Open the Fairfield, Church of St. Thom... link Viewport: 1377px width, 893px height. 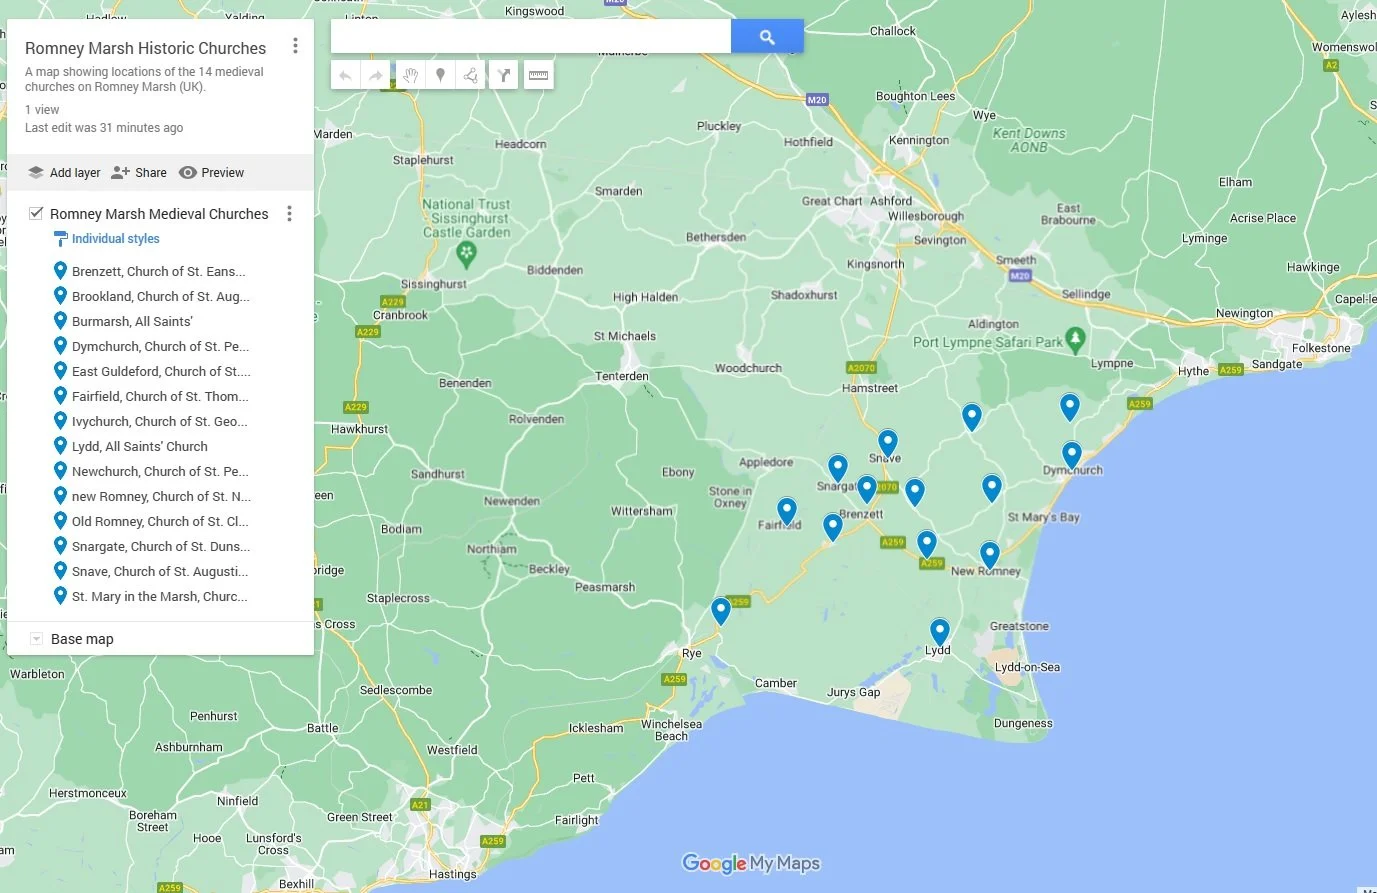tap(160, 396)
